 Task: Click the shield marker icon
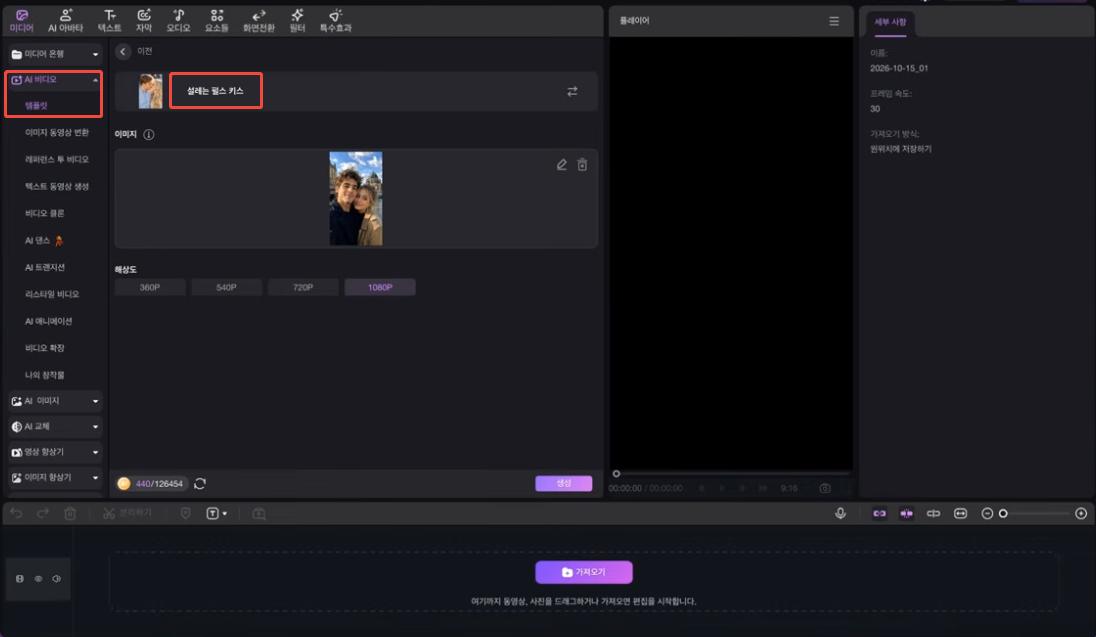point(185,513)
